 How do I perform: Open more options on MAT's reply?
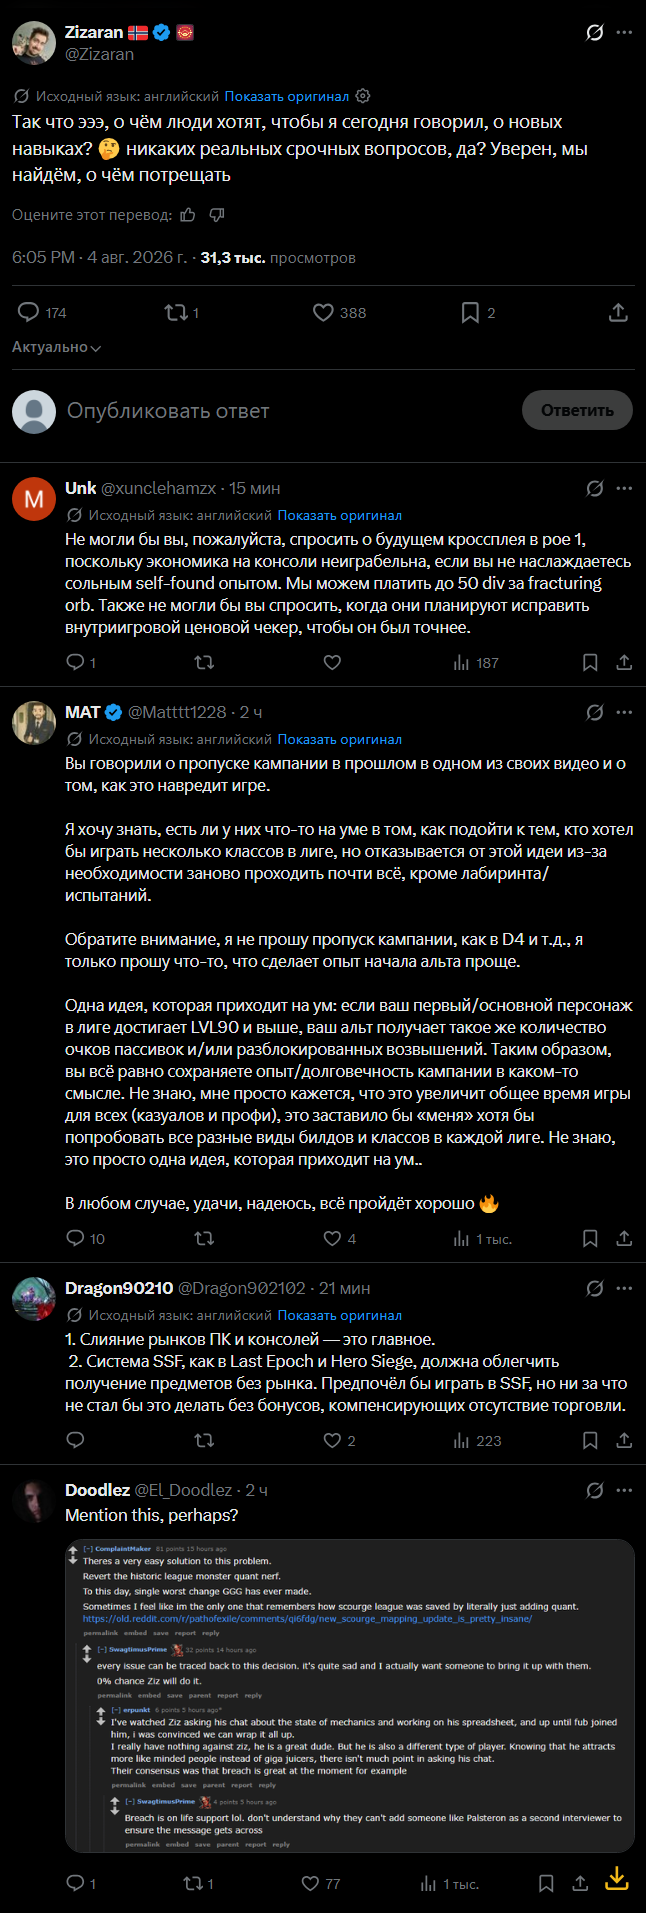624,712
